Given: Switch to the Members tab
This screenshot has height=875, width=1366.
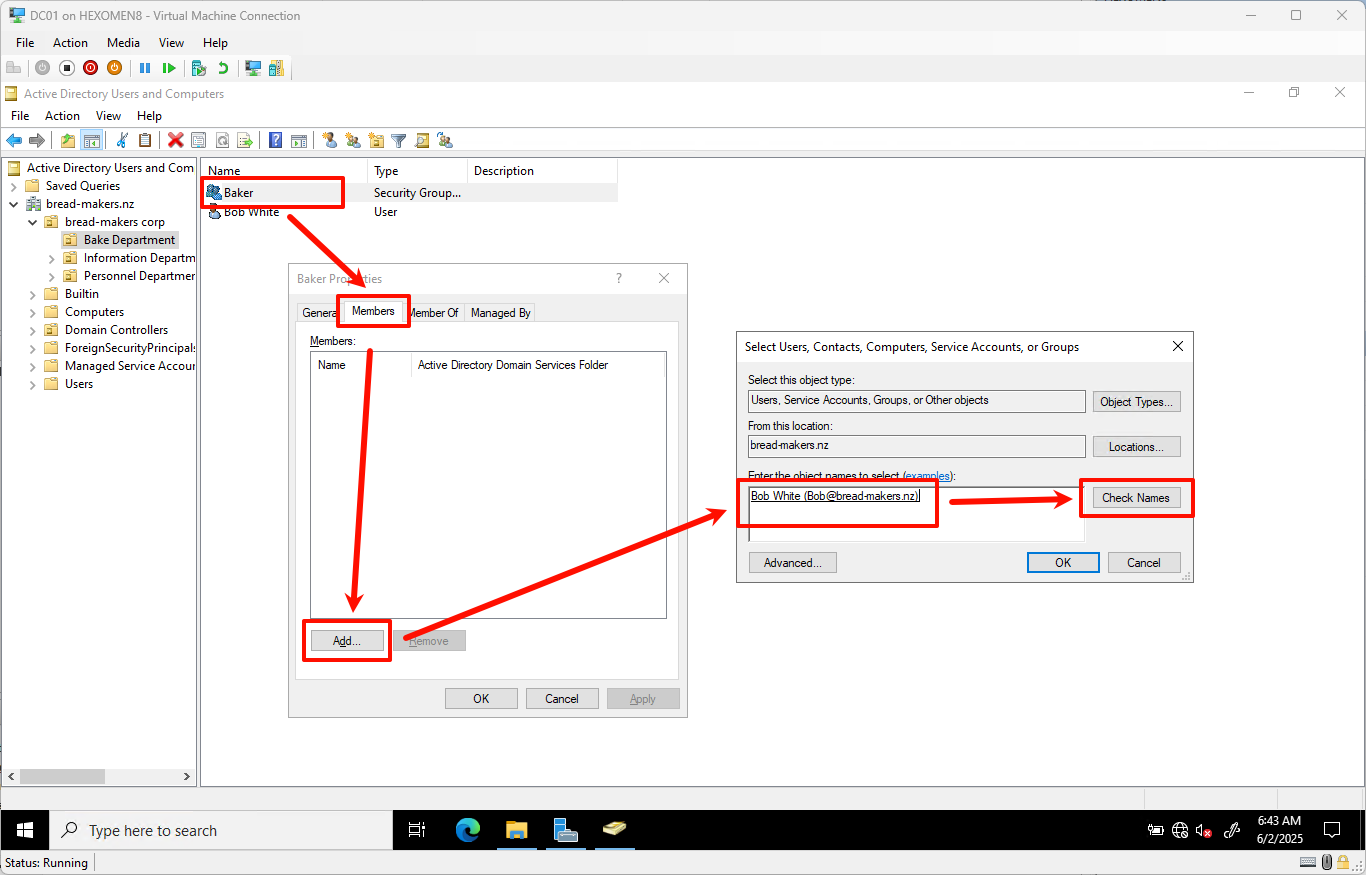Looking at the screenshot, I should [x=373, y=311].
